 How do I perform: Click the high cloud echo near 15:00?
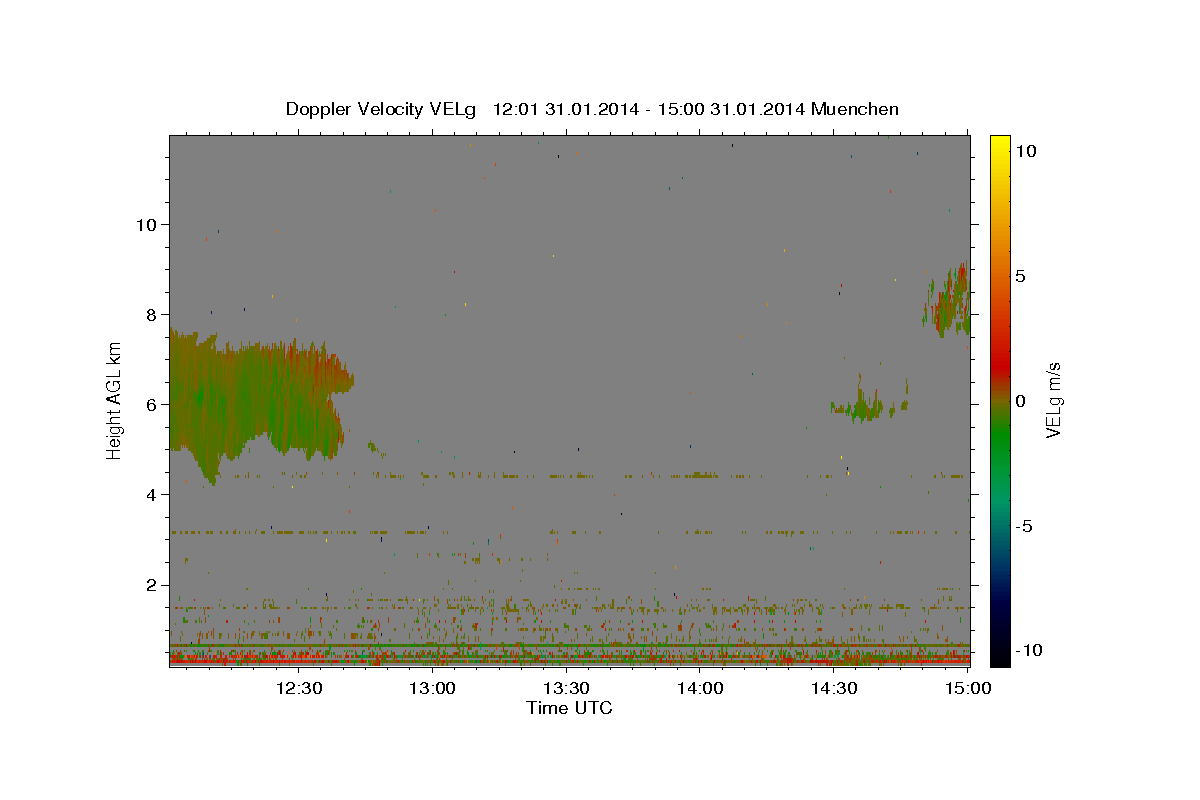click(948, 302)
